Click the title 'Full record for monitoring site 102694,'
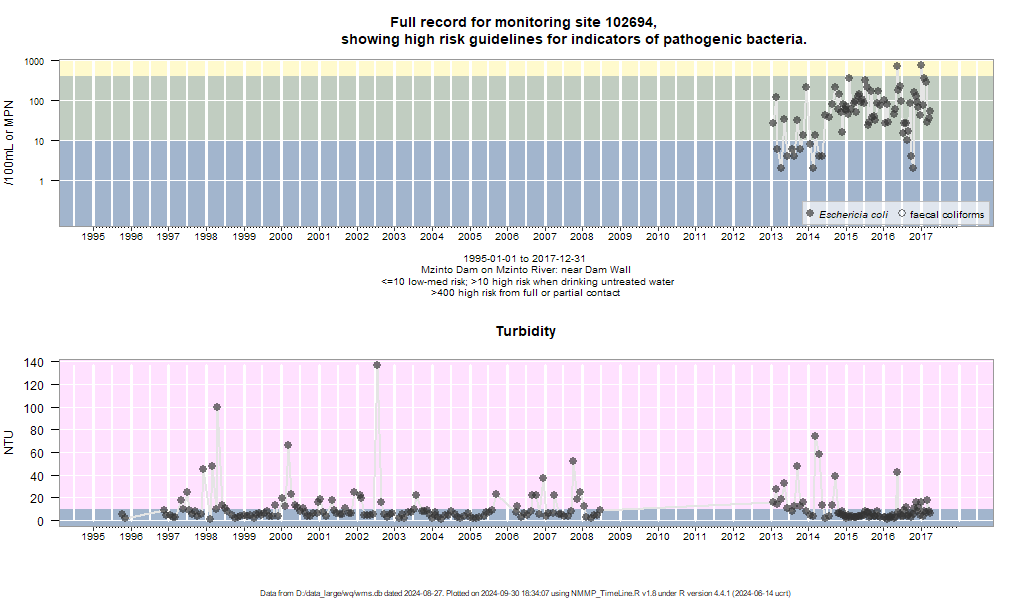This screenshot has width=1024, height=600. tap(524, 22)
